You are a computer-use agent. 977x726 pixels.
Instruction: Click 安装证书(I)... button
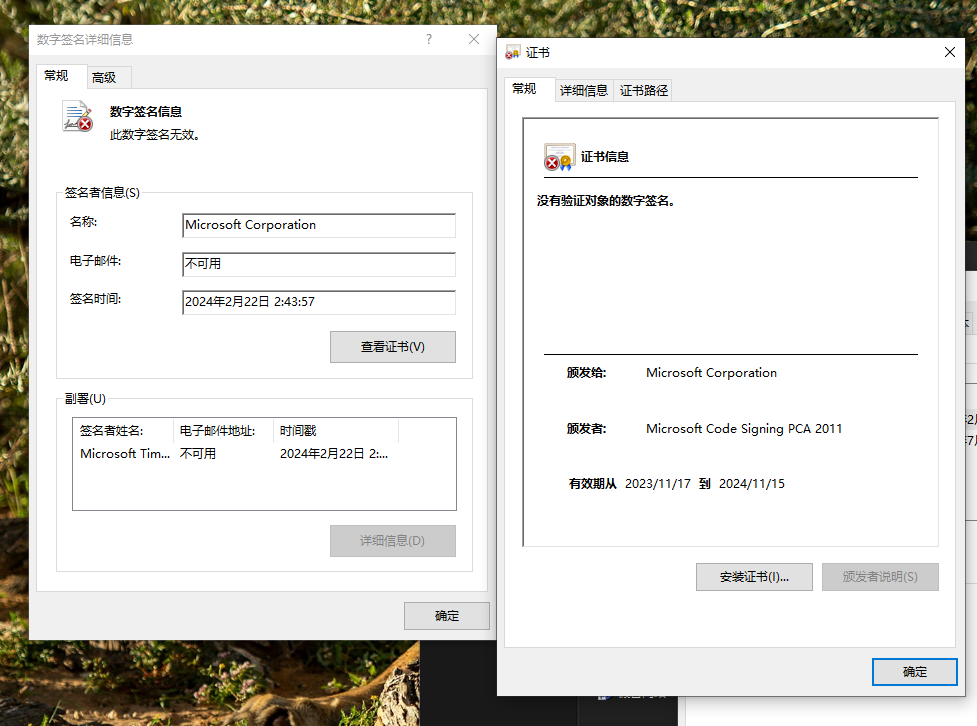click(x=754, y=577)
